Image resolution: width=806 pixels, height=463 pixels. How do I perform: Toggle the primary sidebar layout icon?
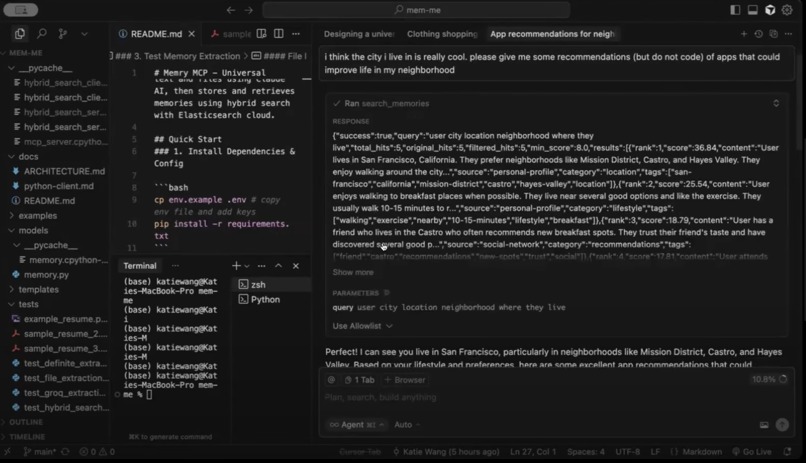tap(735, 10)
